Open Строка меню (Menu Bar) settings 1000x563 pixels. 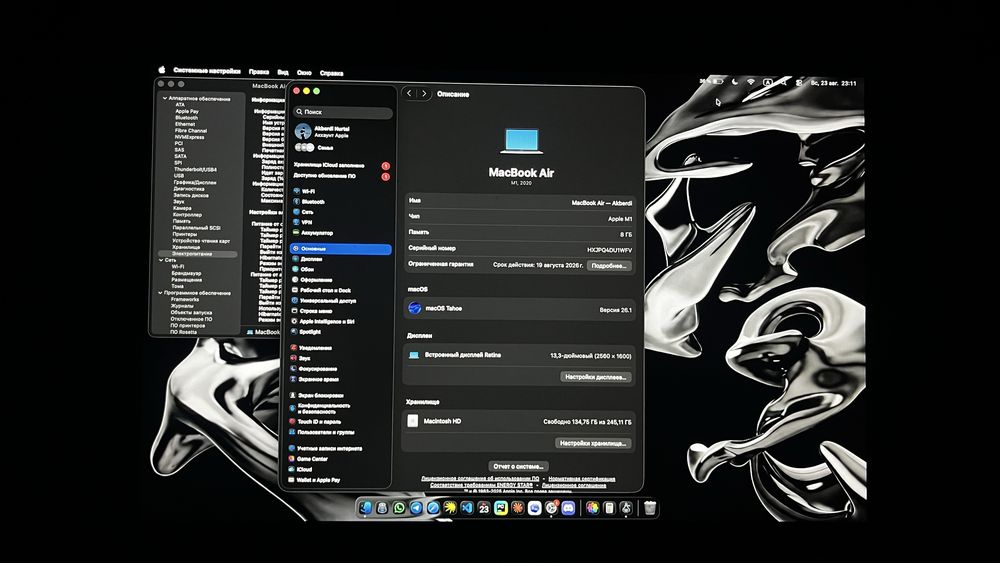312,311
